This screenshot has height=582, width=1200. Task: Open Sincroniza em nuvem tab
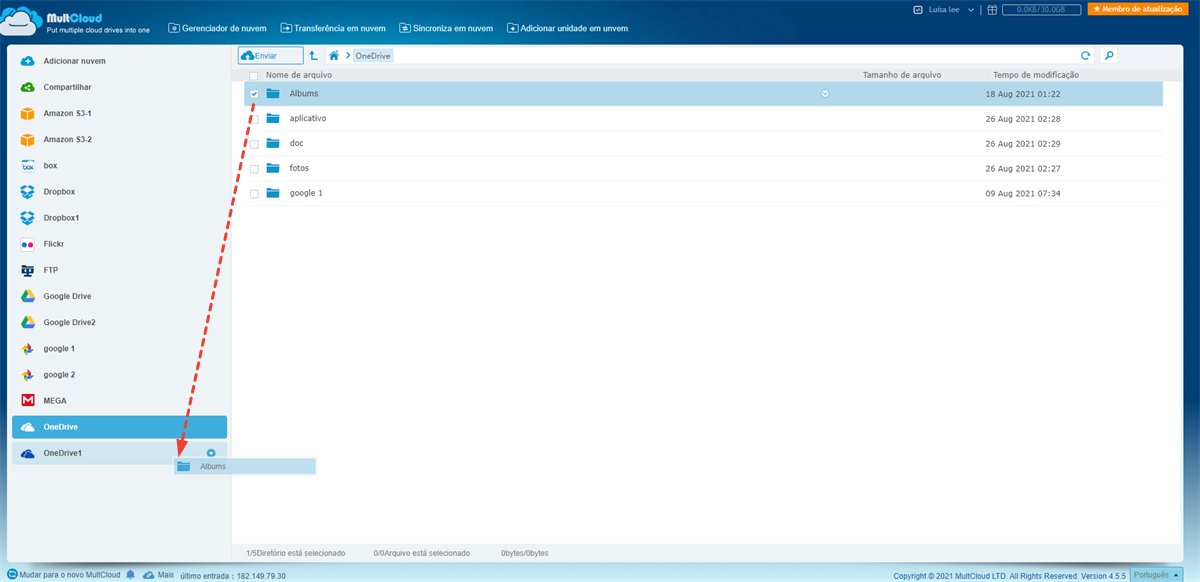click(x=446, y=28)
